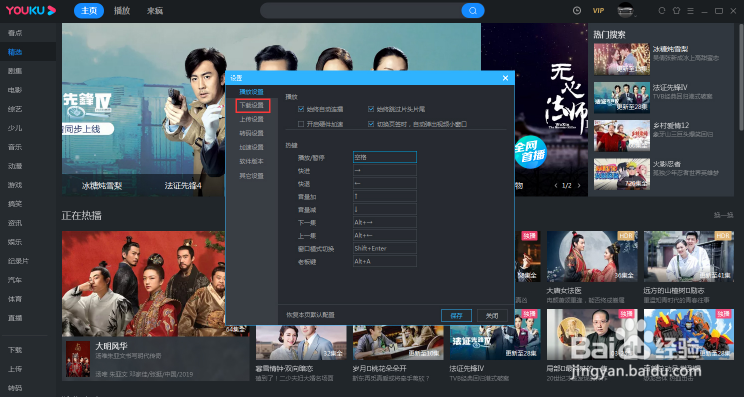The width and height of the screenshot is (744, 397).
Task: Click the 换一换 link
Action: pos(724,215)
